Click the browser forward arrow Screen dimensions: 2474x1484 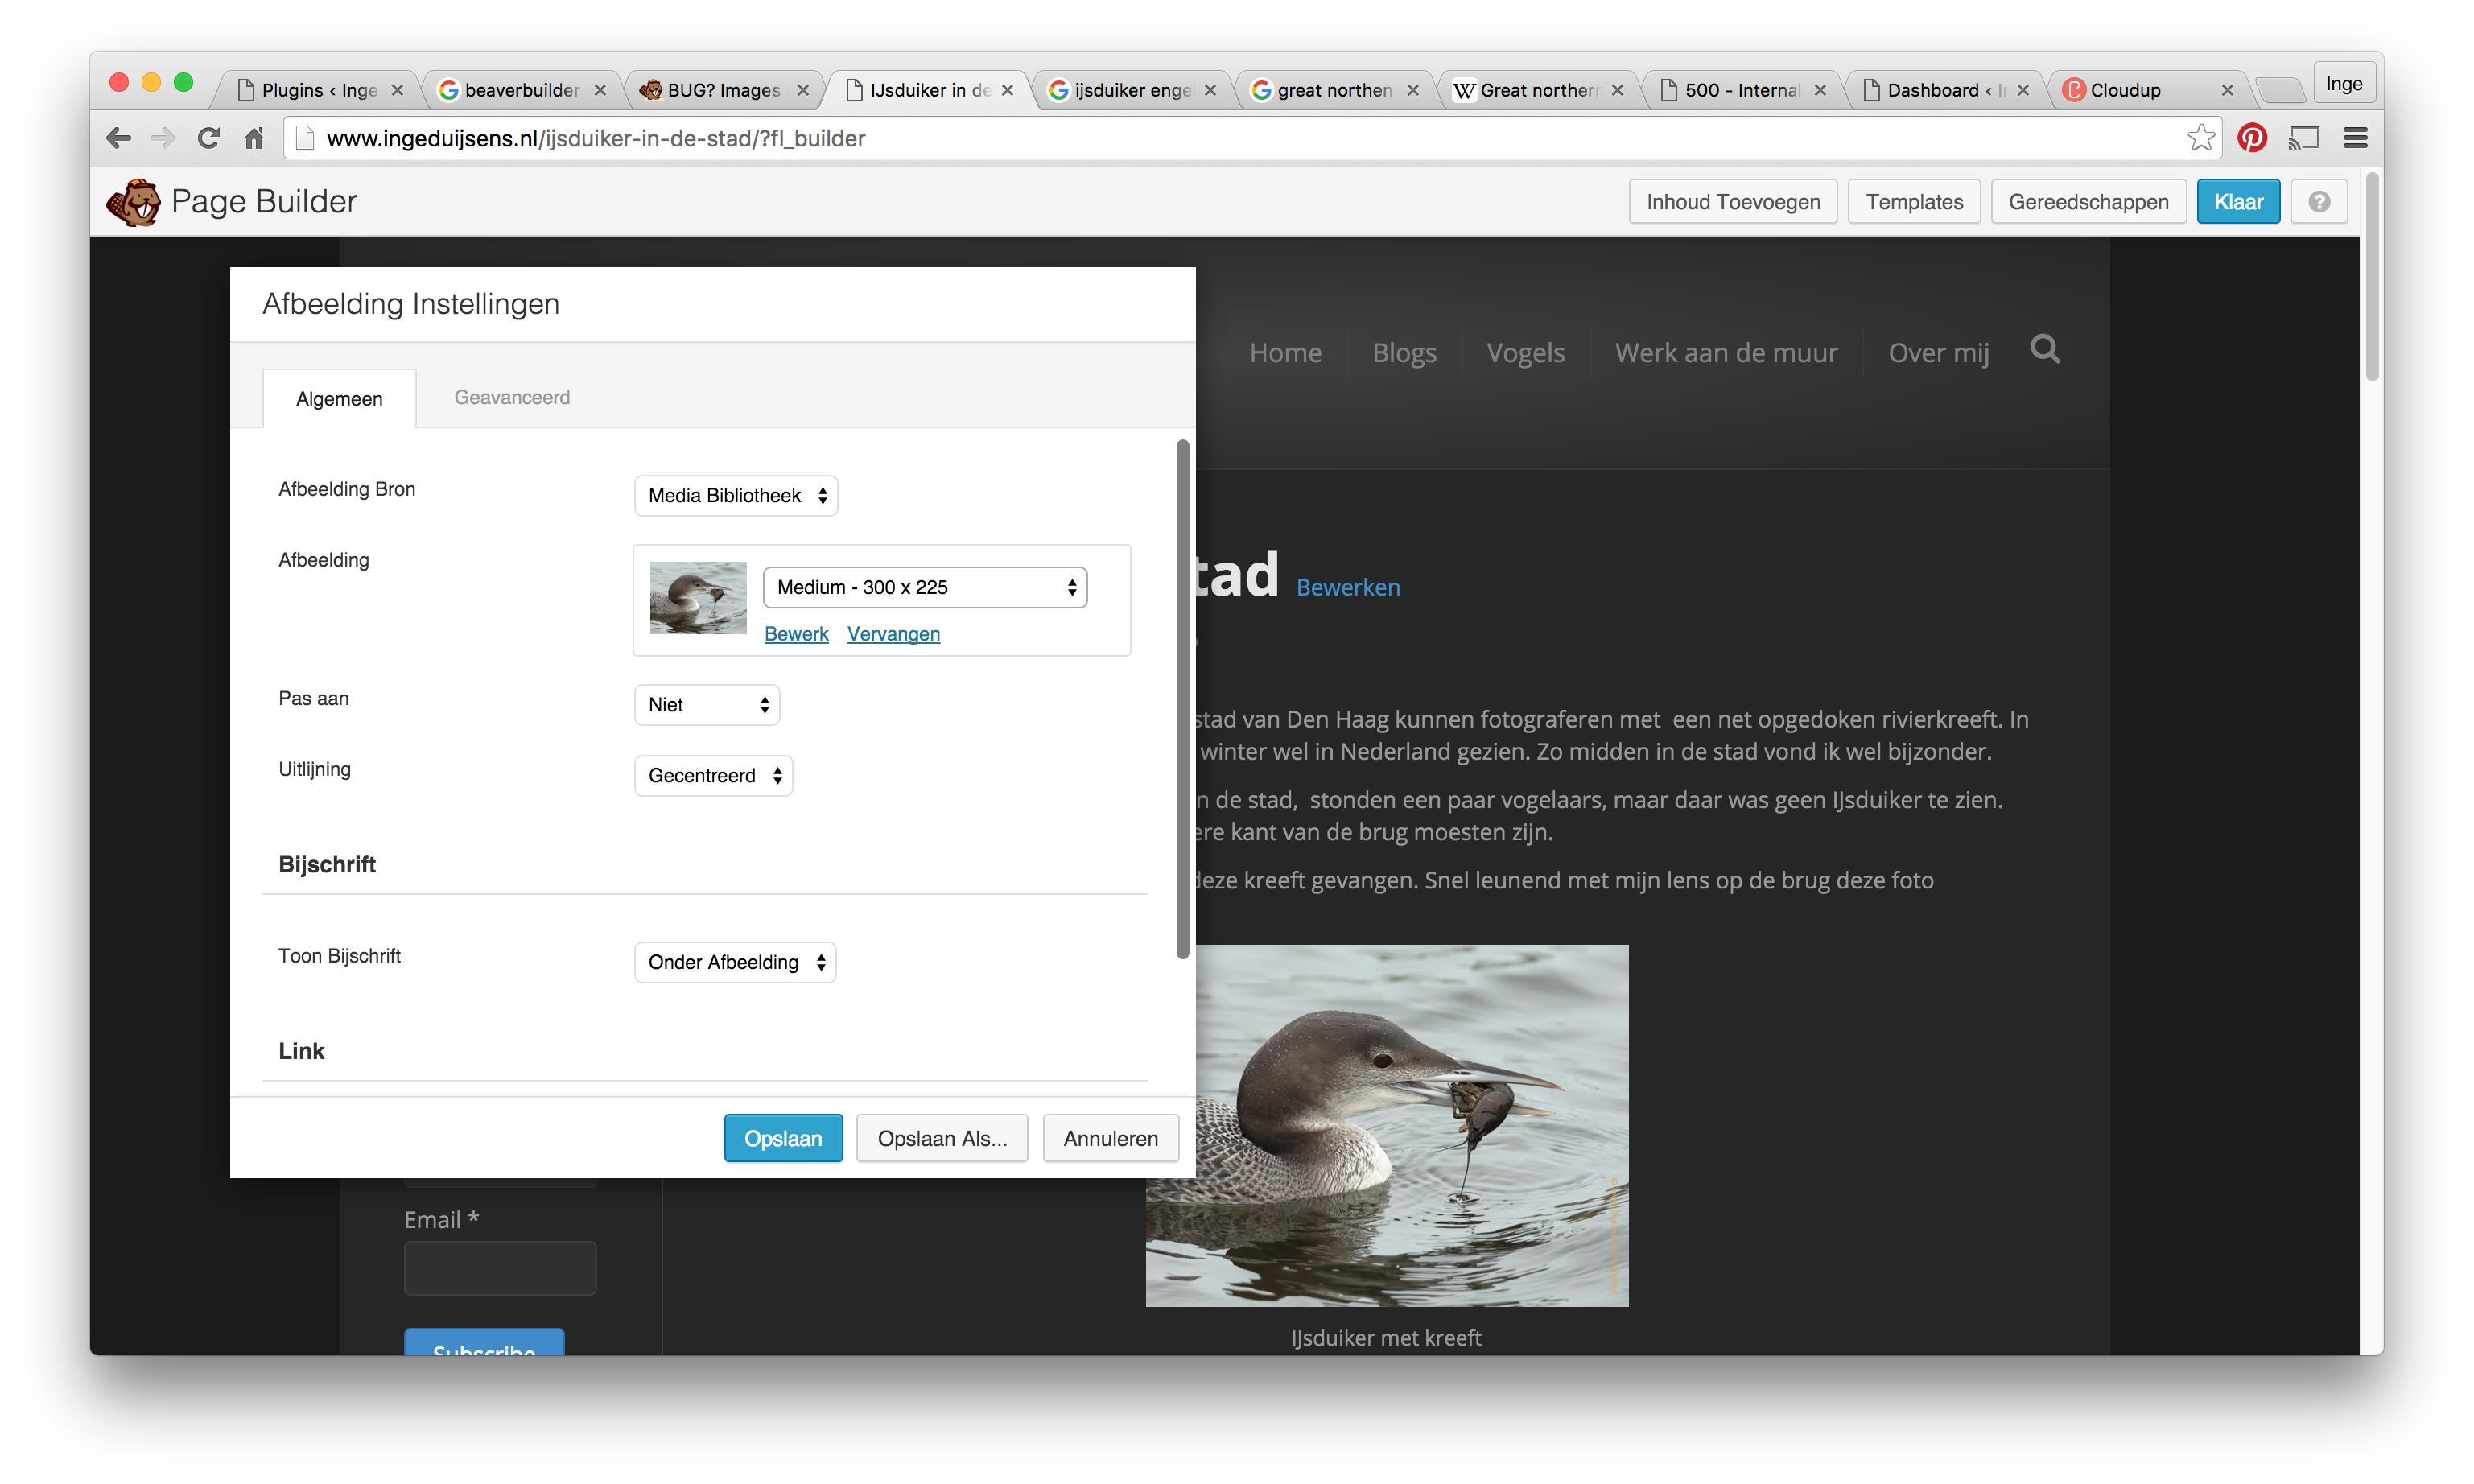162,138
